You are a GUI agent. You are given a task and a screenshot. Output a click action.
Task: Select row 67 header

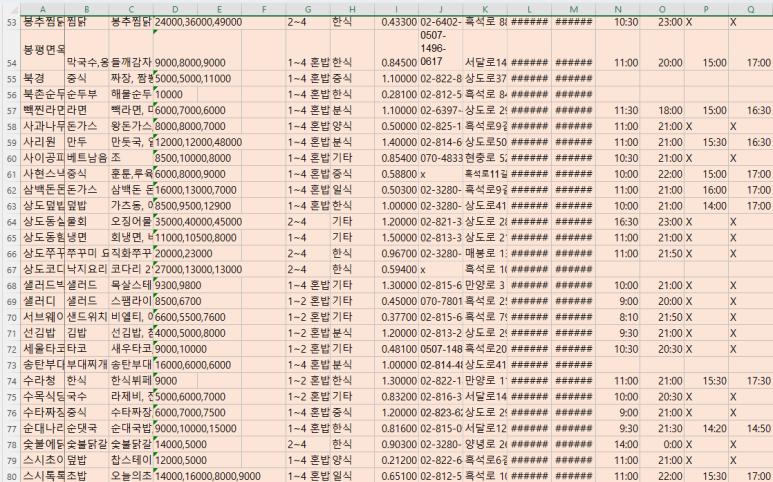tap(10, 270)
